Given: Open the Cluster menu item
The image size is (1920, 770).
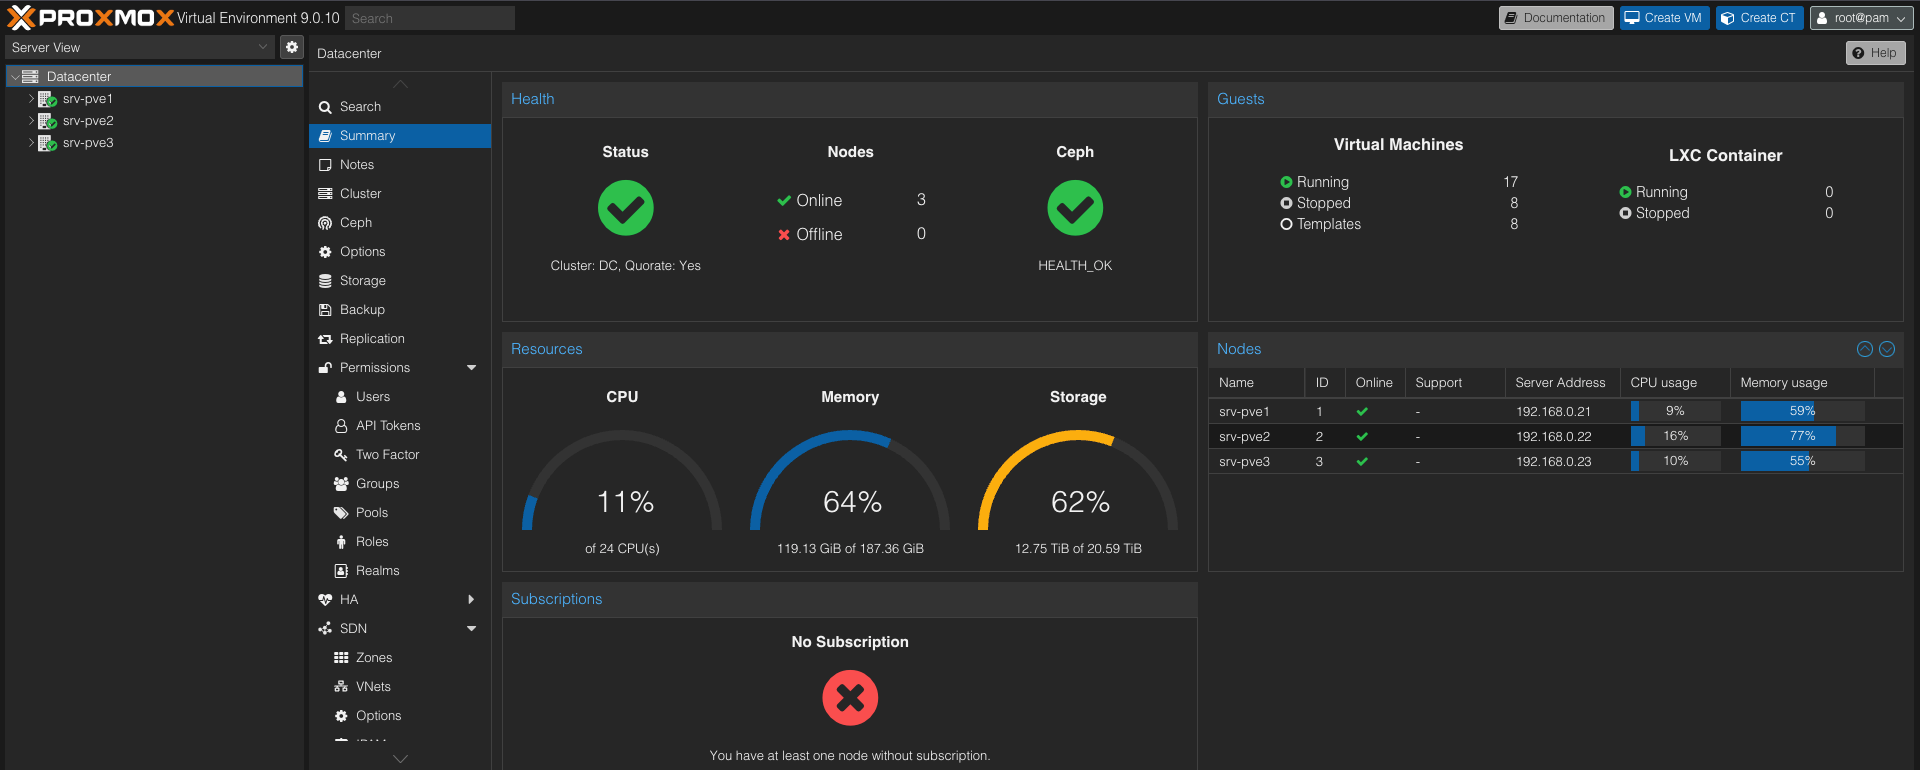Looking at the screenshot, I should click(360, 194).
